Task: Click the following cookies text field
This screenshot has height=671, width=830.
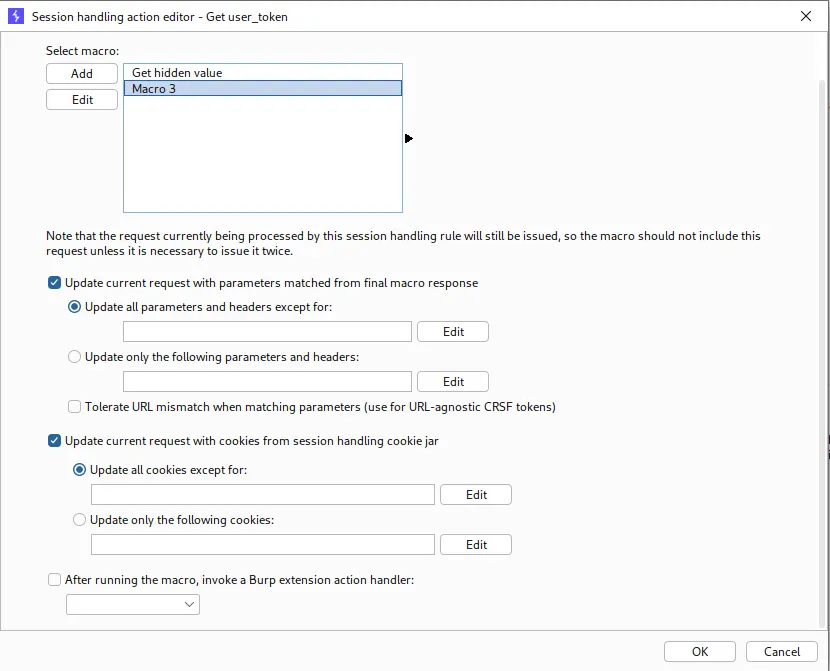Action: point(263,545)
